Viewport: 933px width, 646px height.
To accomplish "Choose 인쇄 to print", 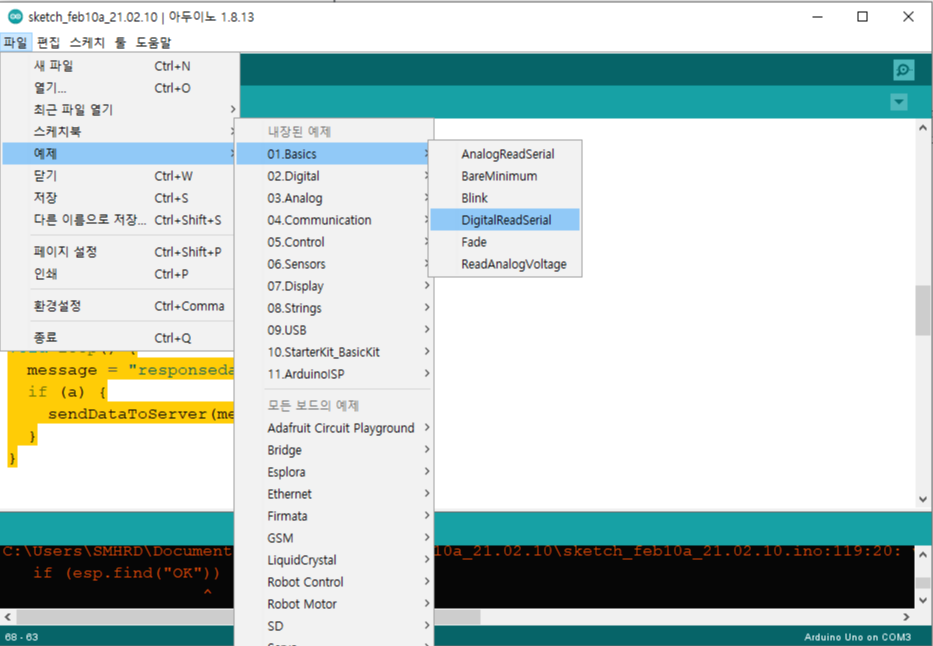I will pos(119,274).
